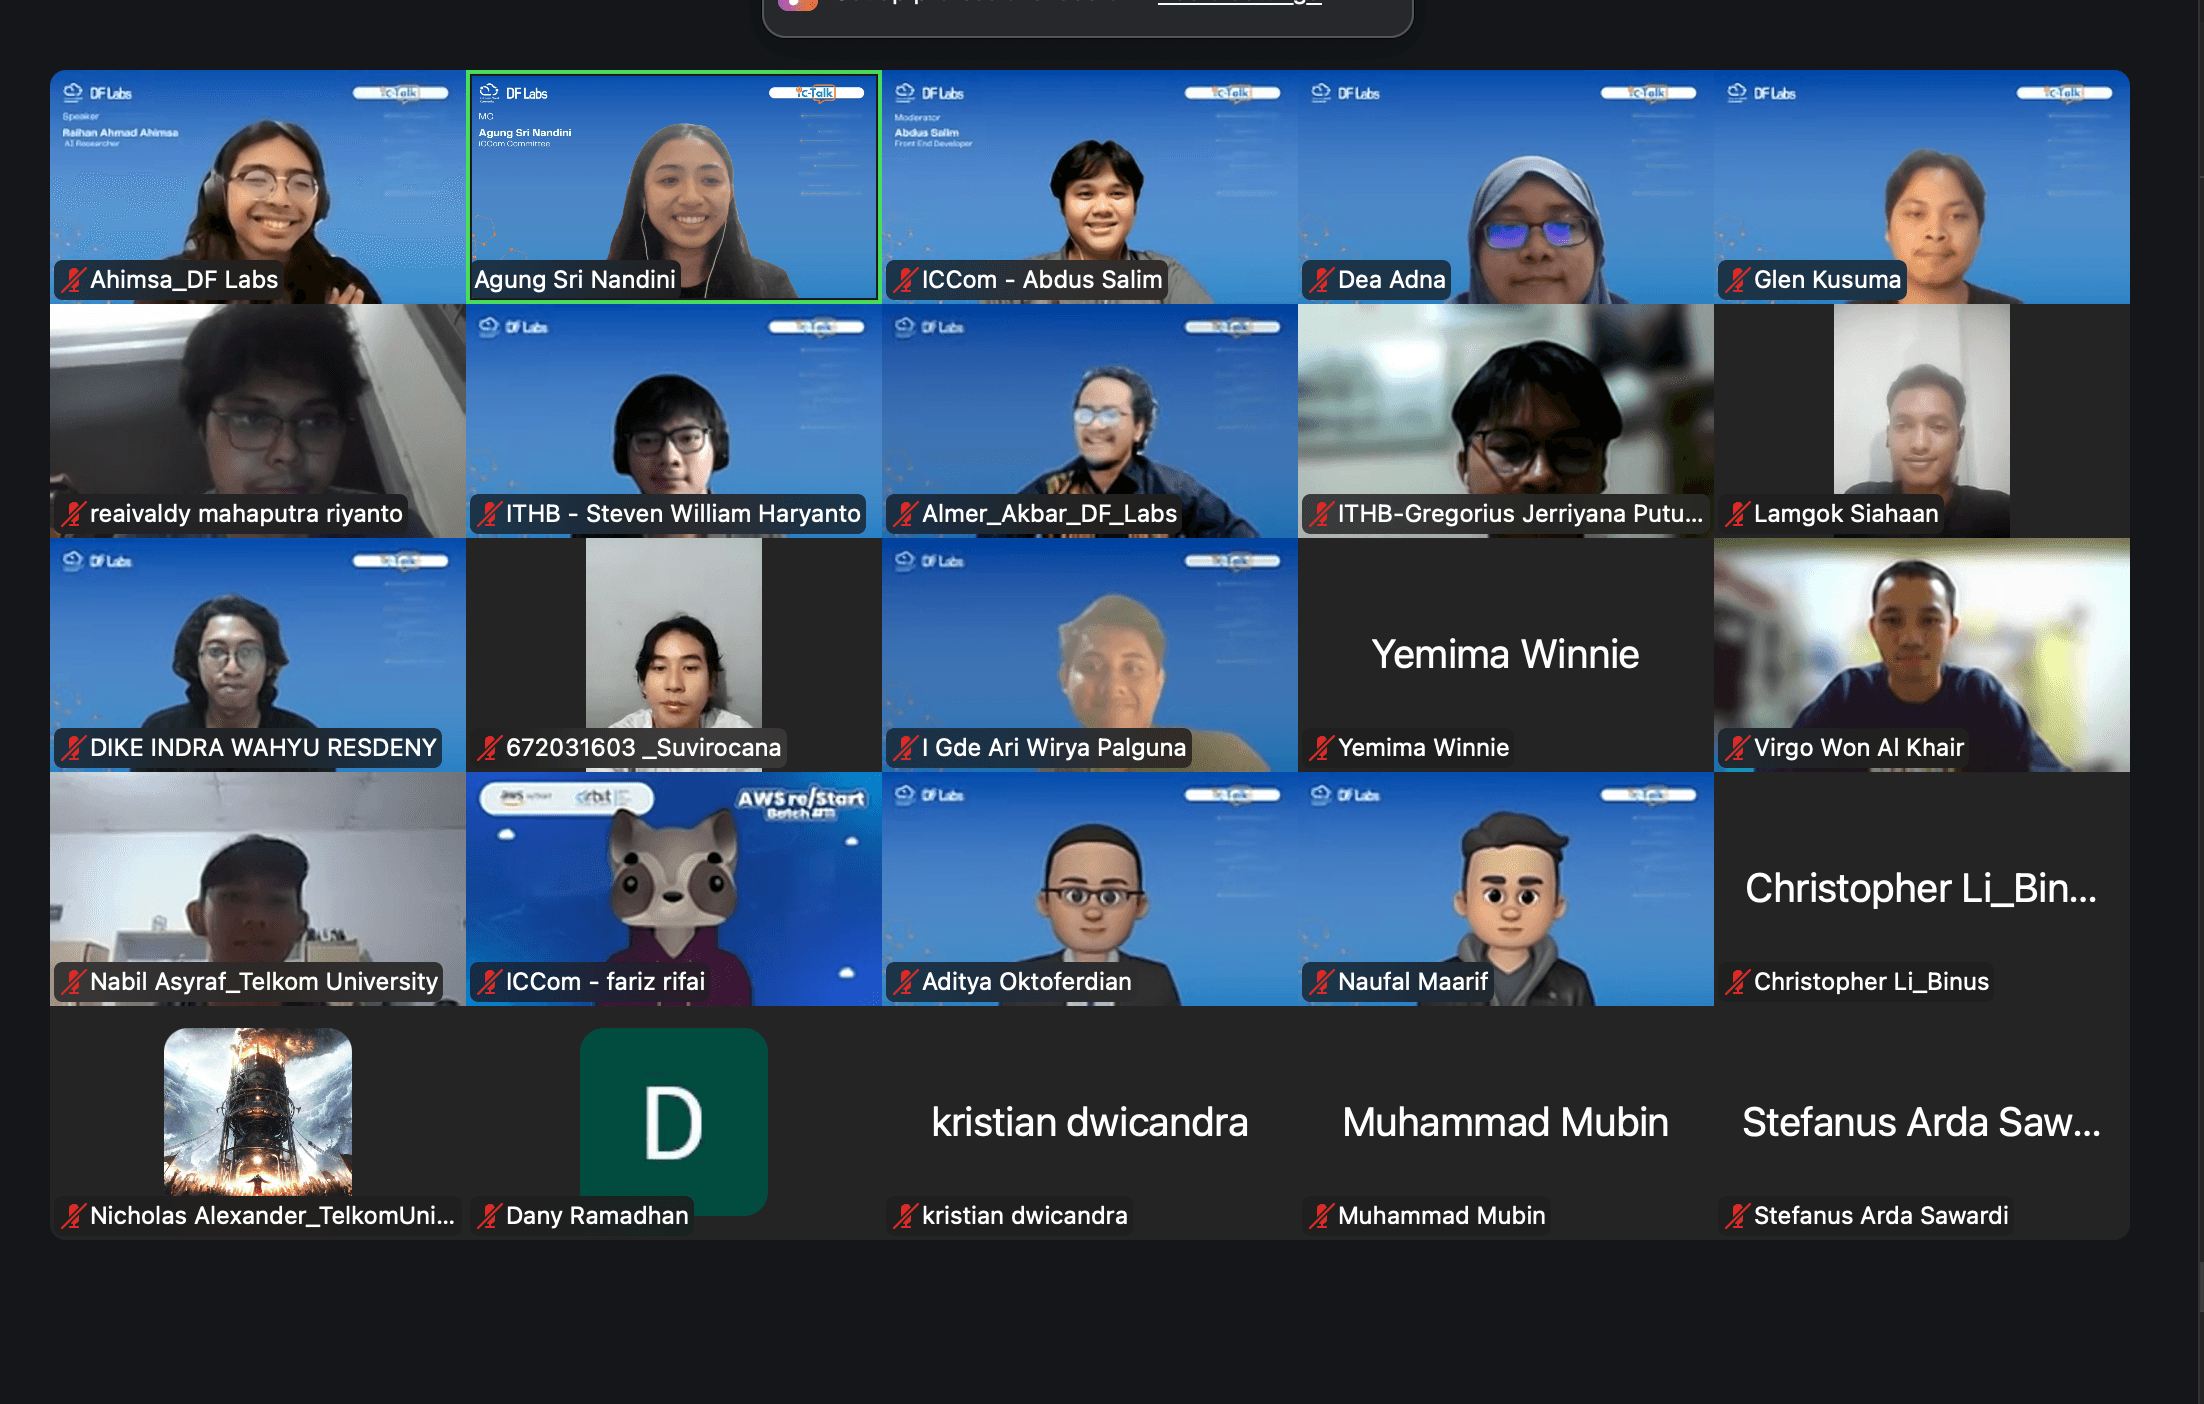Click the orange app icon in top notification

click(x=798, y=4)
